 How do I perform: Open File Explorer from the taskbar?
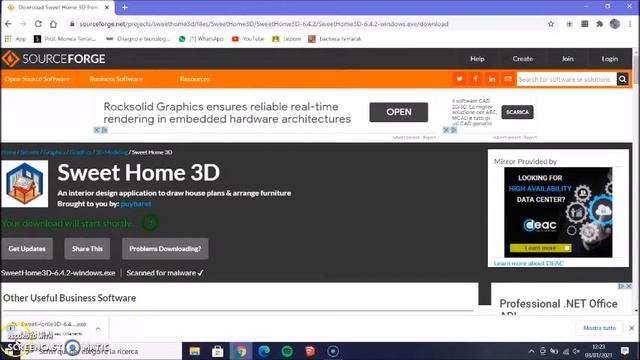[x=195, y=351]
